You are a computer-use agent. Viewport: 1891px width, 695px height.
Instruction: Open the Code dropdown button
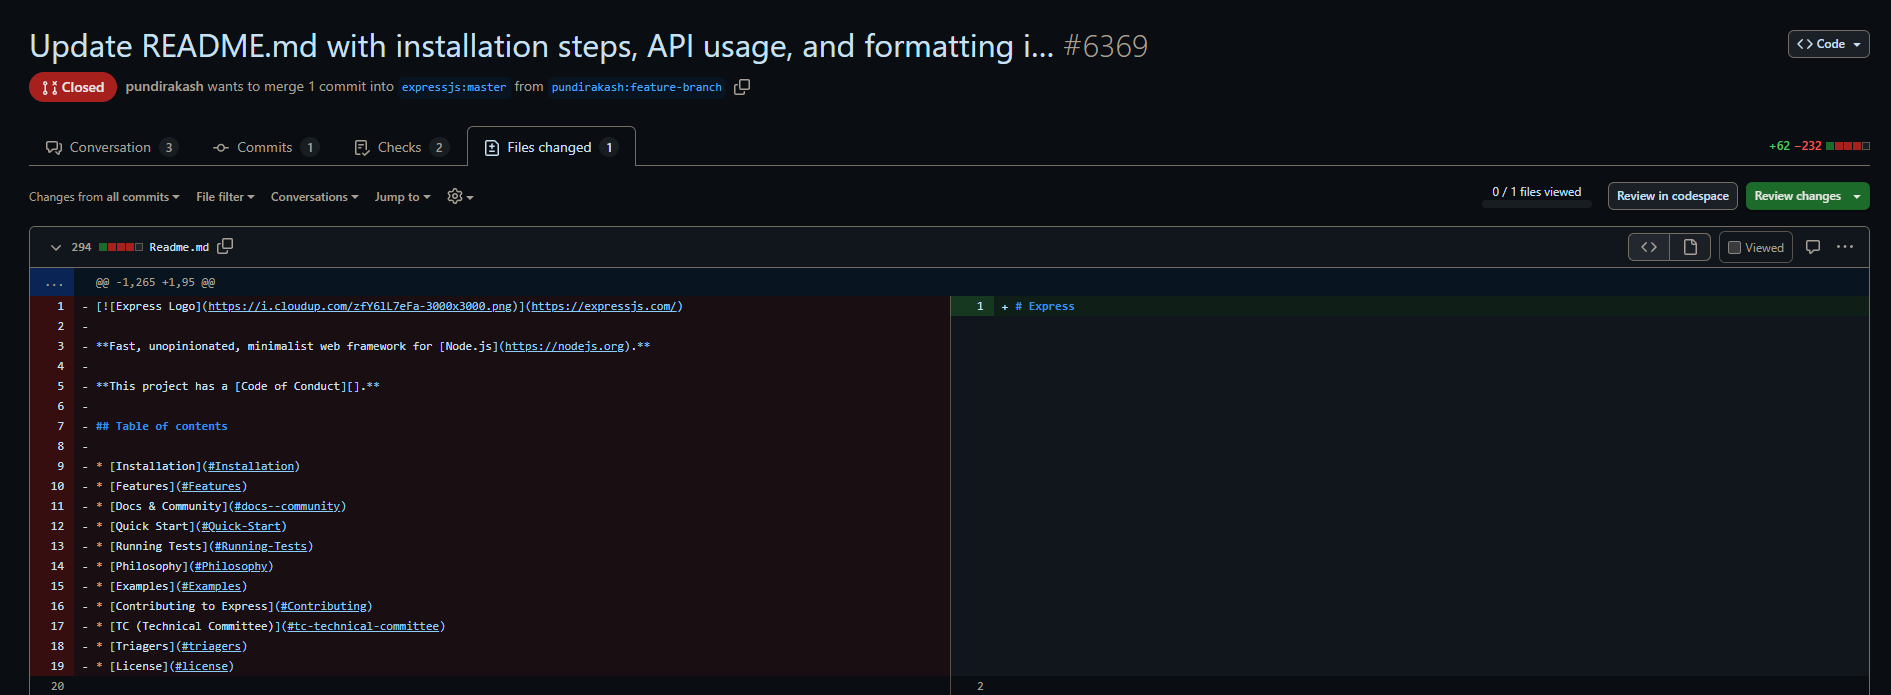[x=1828, y=44]
